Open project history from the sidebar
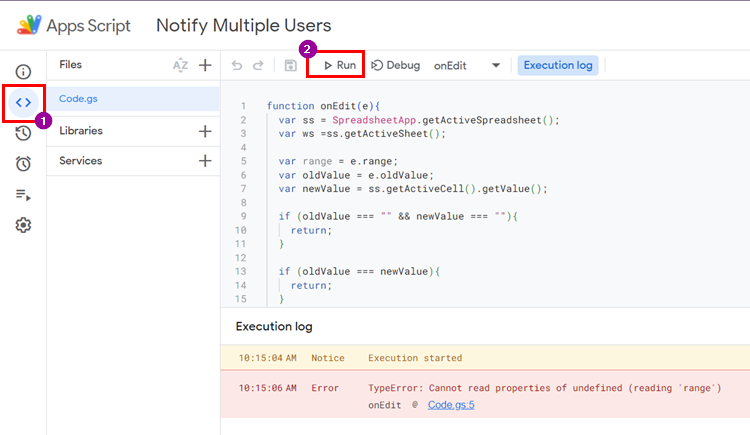 23,133
